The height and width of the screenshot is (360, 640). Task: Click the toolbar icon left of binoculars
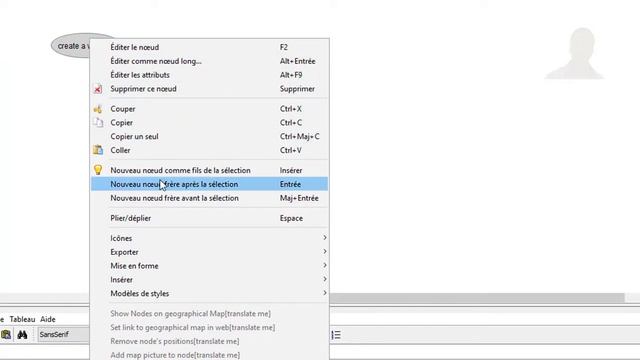(x=6, y=335)
